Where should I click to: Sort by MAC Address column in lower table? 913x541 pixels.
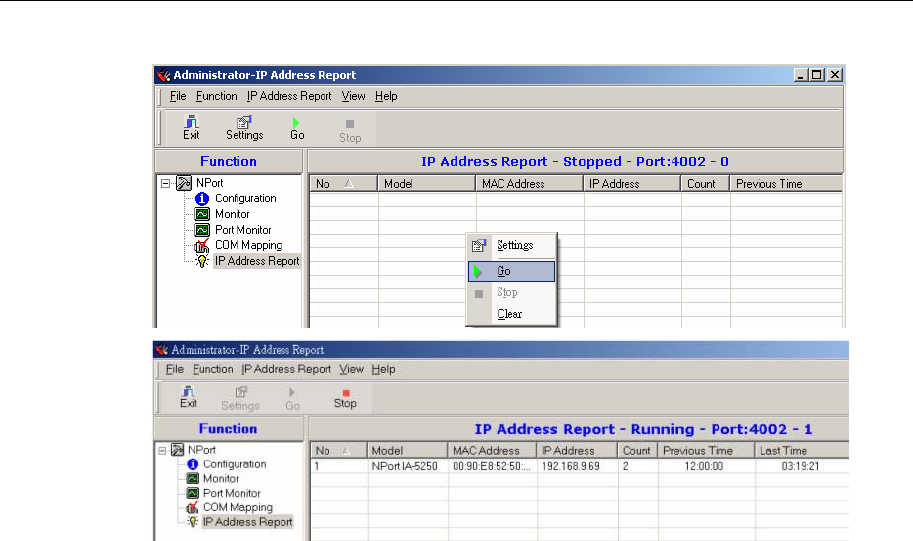[x=493, y=451]
